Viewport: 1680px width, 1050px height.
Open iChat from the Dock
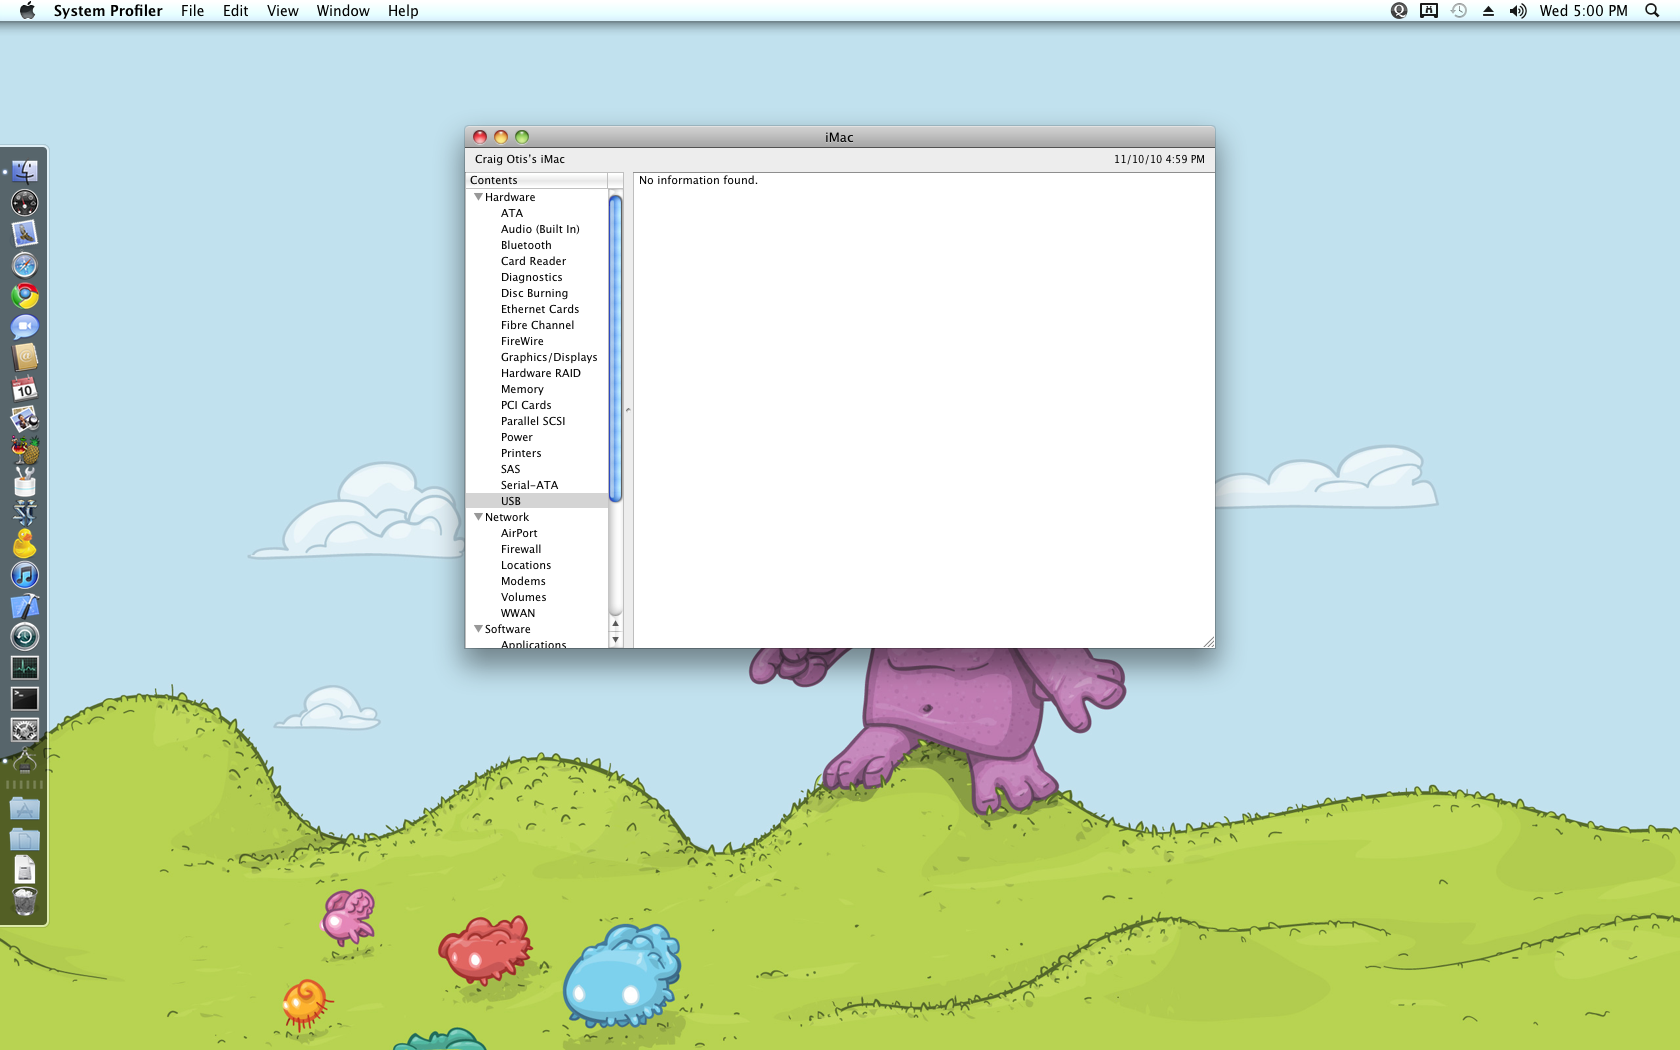[24, 327]
